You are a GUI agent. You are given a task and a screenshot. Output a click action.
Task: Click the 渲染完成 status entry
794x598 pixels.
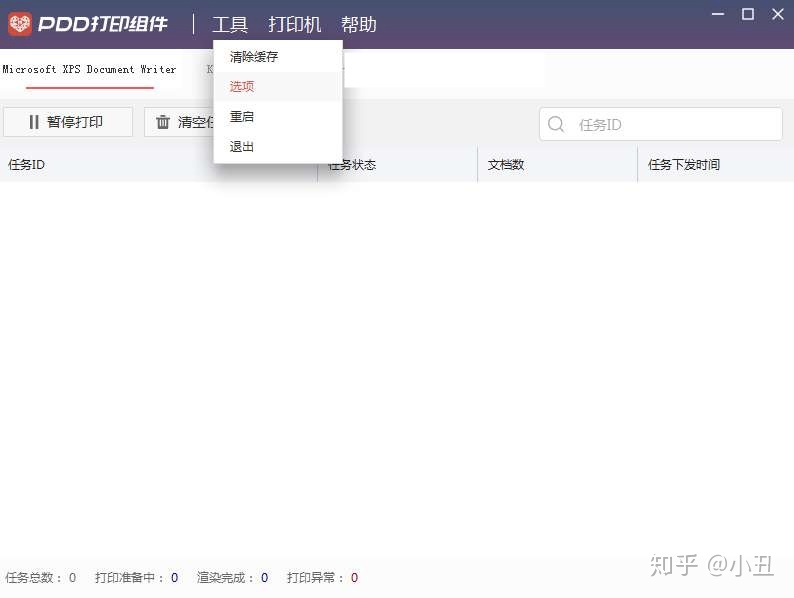coord(232,578)
